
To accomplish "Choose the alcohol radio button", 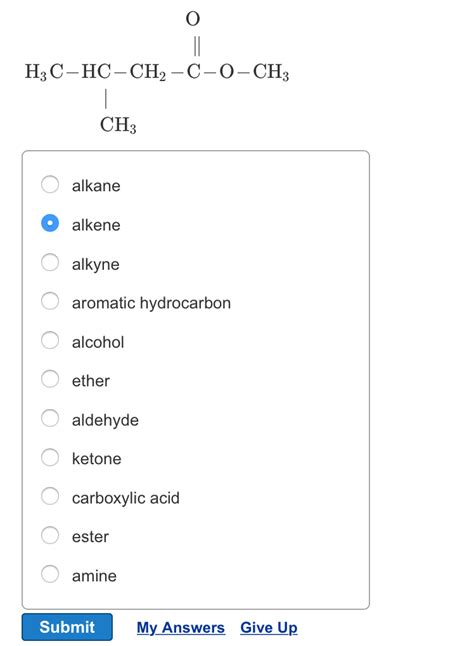I will [50, 340].
